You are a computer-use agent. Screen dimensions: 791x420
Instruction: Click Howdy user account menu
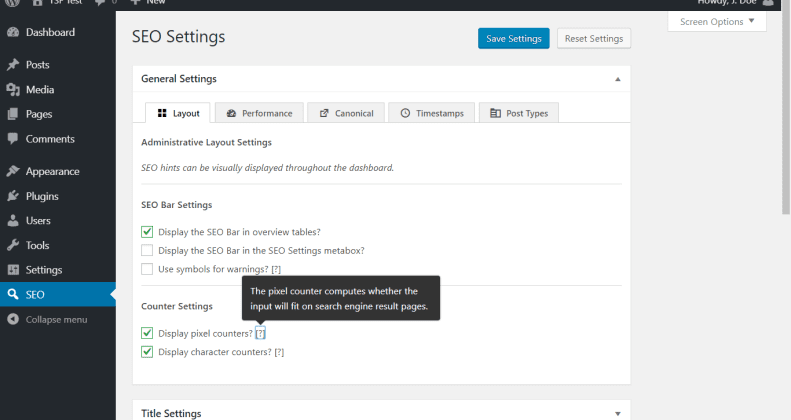[735, 2]
